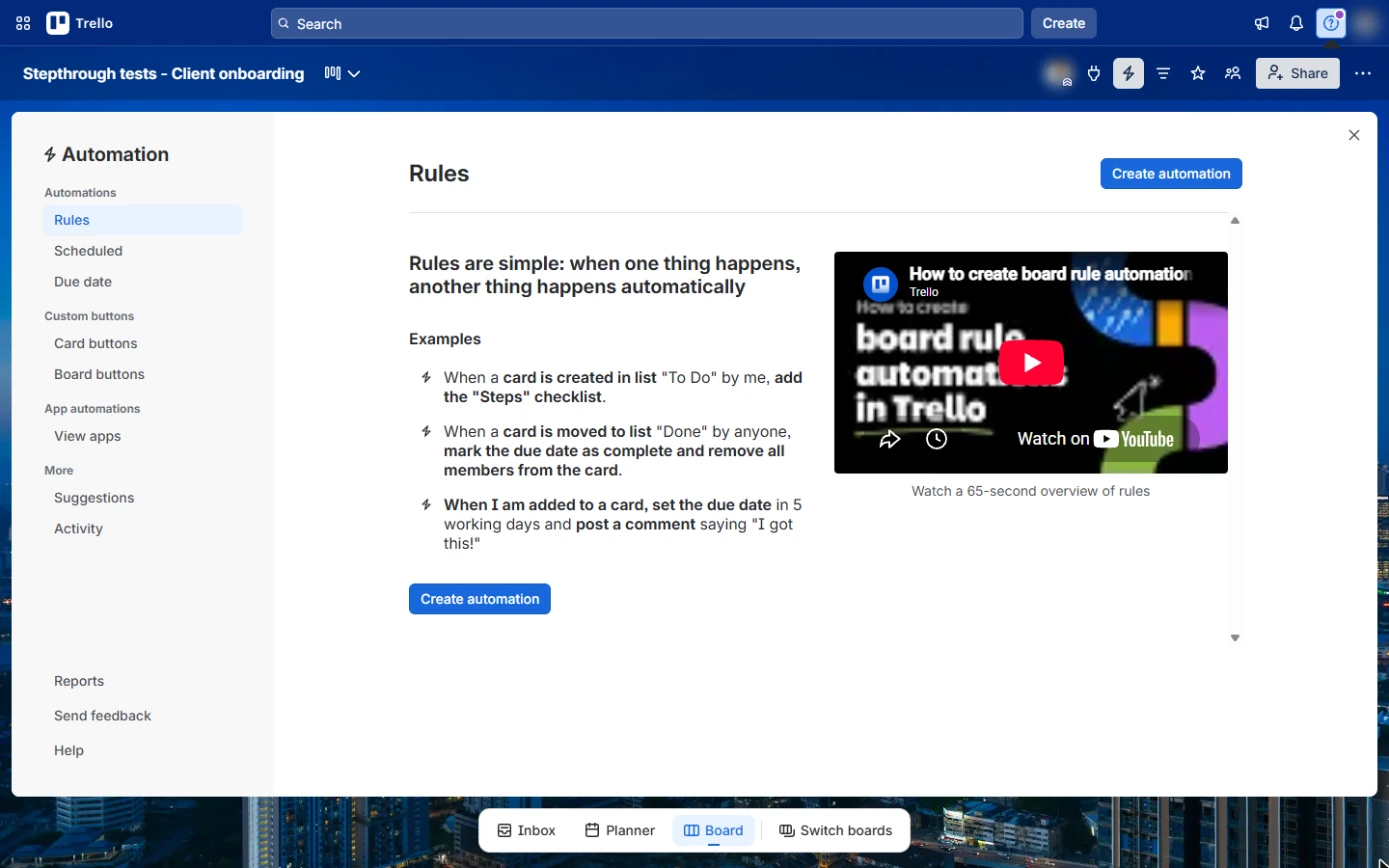Click the Create button in top bar

(x=1064, y=23)
